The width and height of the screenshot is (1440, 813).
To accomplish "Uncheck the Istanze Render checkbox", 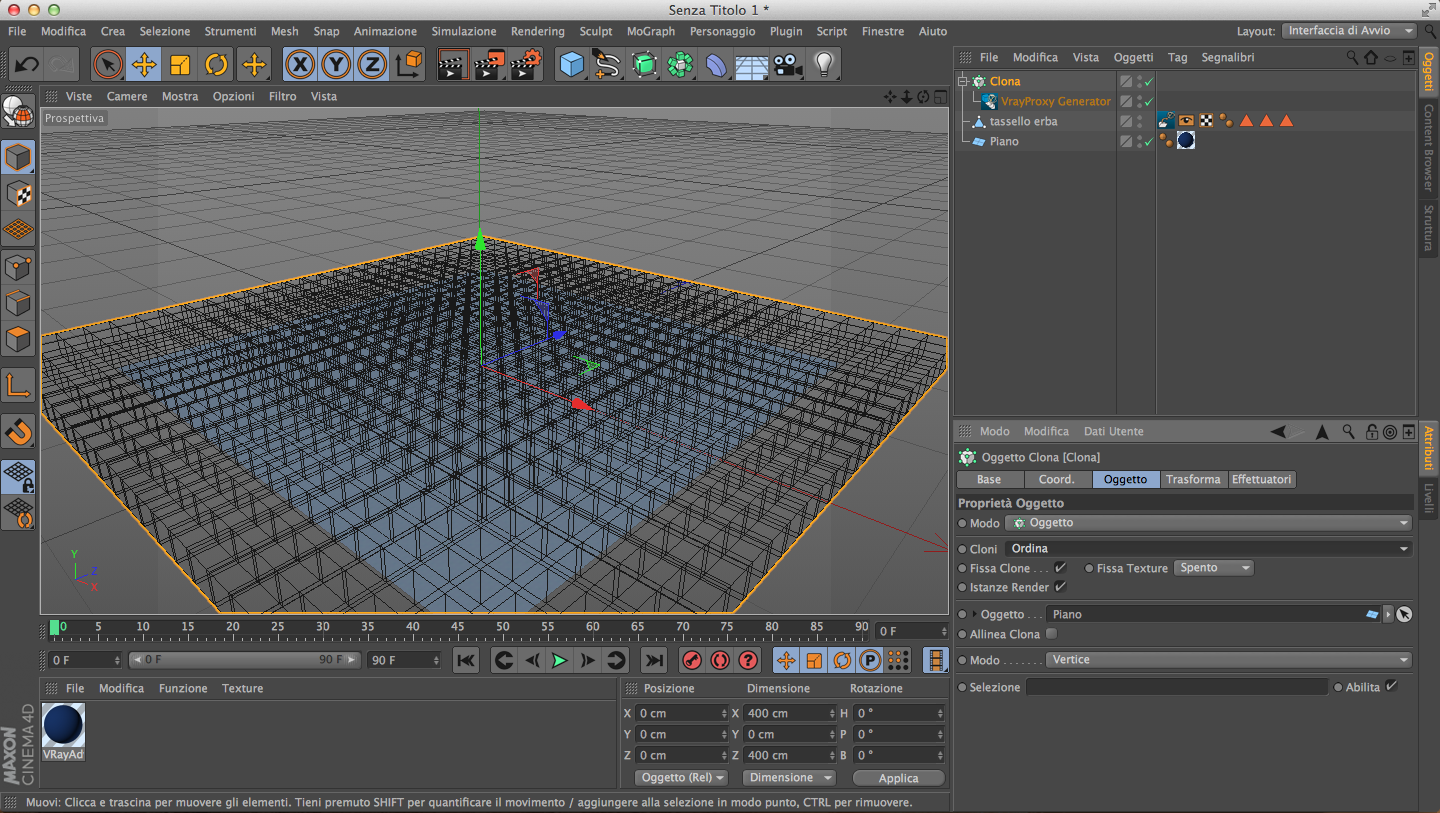I will (x=1060, y=587).
